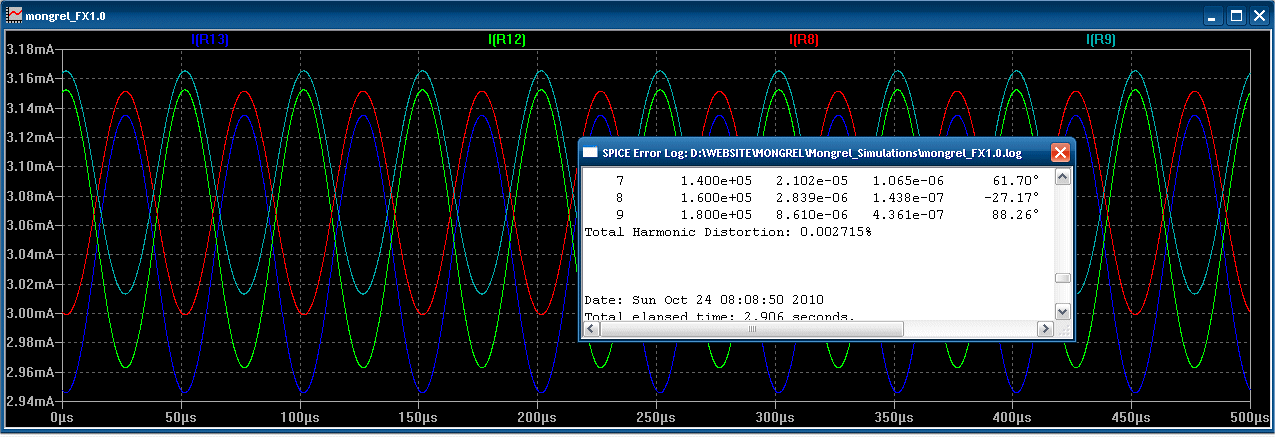Screen dimensions: 1275x437
Task: Click the log's horizontal scrollbar thumb
Action: [x=751, y=328]
